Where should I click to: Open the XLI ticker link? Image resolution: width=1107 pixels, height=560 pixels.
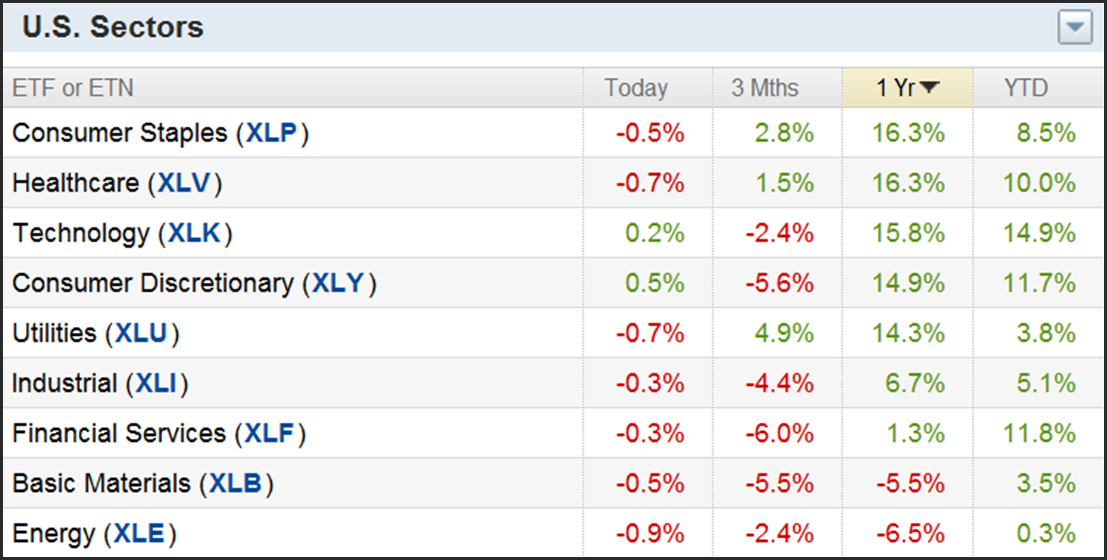pyautogui.click(x=157, y=383)
